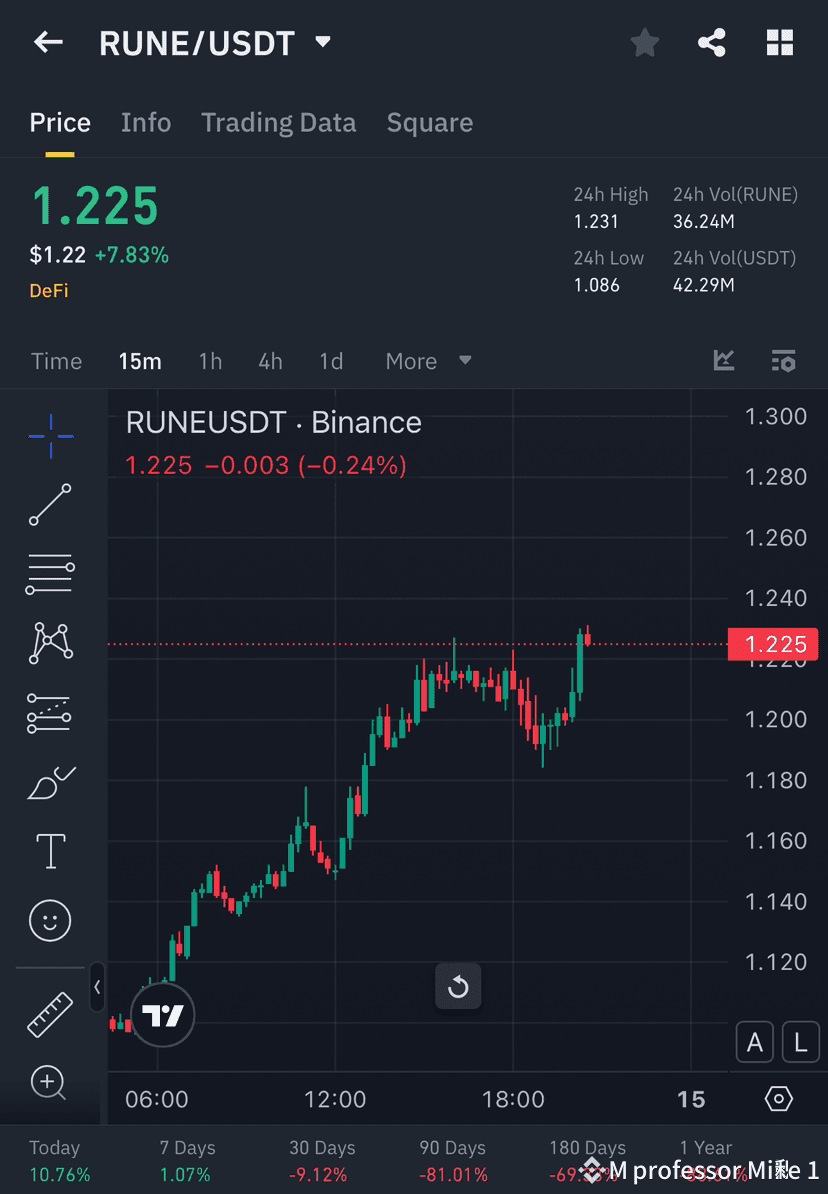The height and width of the screenshot is (1194, 828).
Task: Expand the More timeframes dropdown
Action: [428, 361]
